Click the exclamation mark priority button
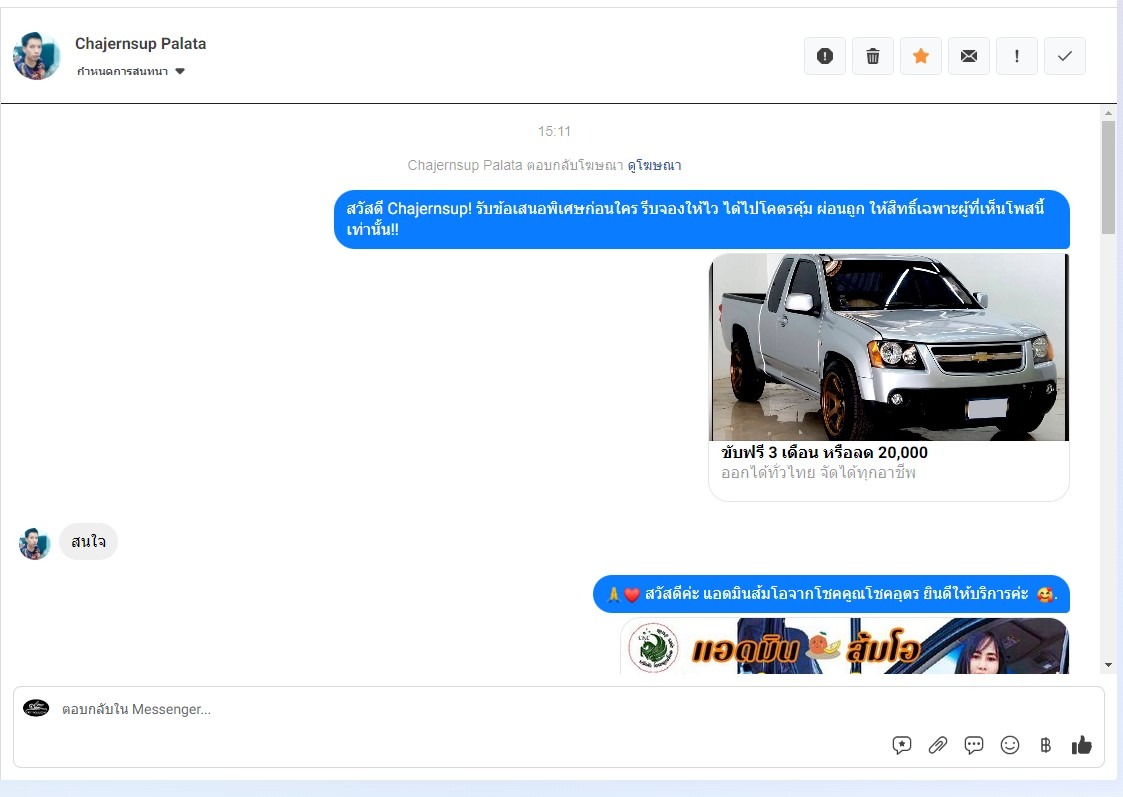This screenshot has height=797, width=1123. (1017, 56)
